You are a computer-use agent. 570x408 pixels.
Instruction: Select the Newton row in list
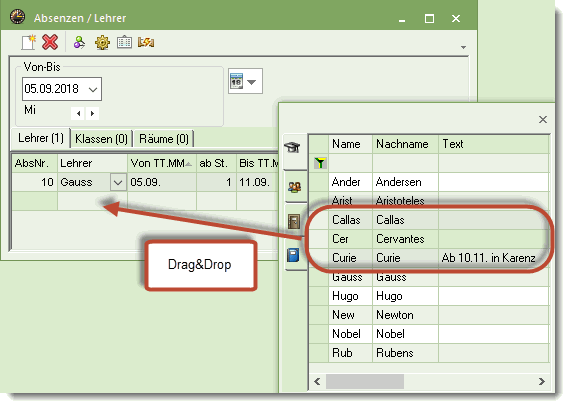429,315
